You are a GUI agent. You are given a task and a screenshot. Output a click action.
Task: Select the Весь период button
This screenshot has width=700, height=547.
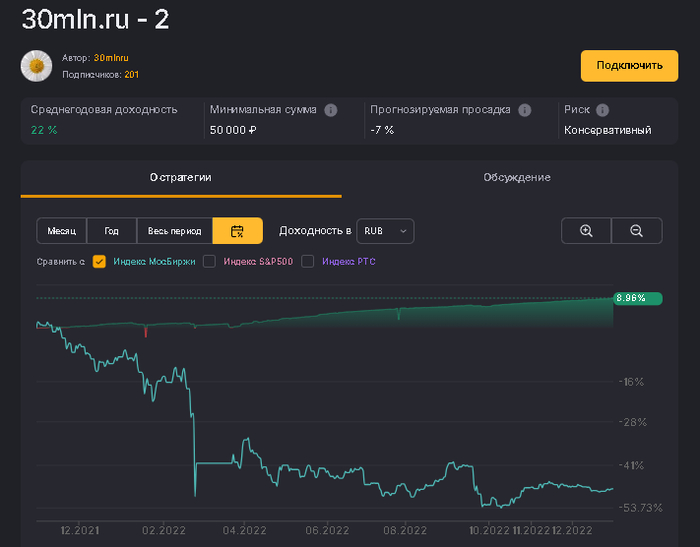[x=174, y=231]
